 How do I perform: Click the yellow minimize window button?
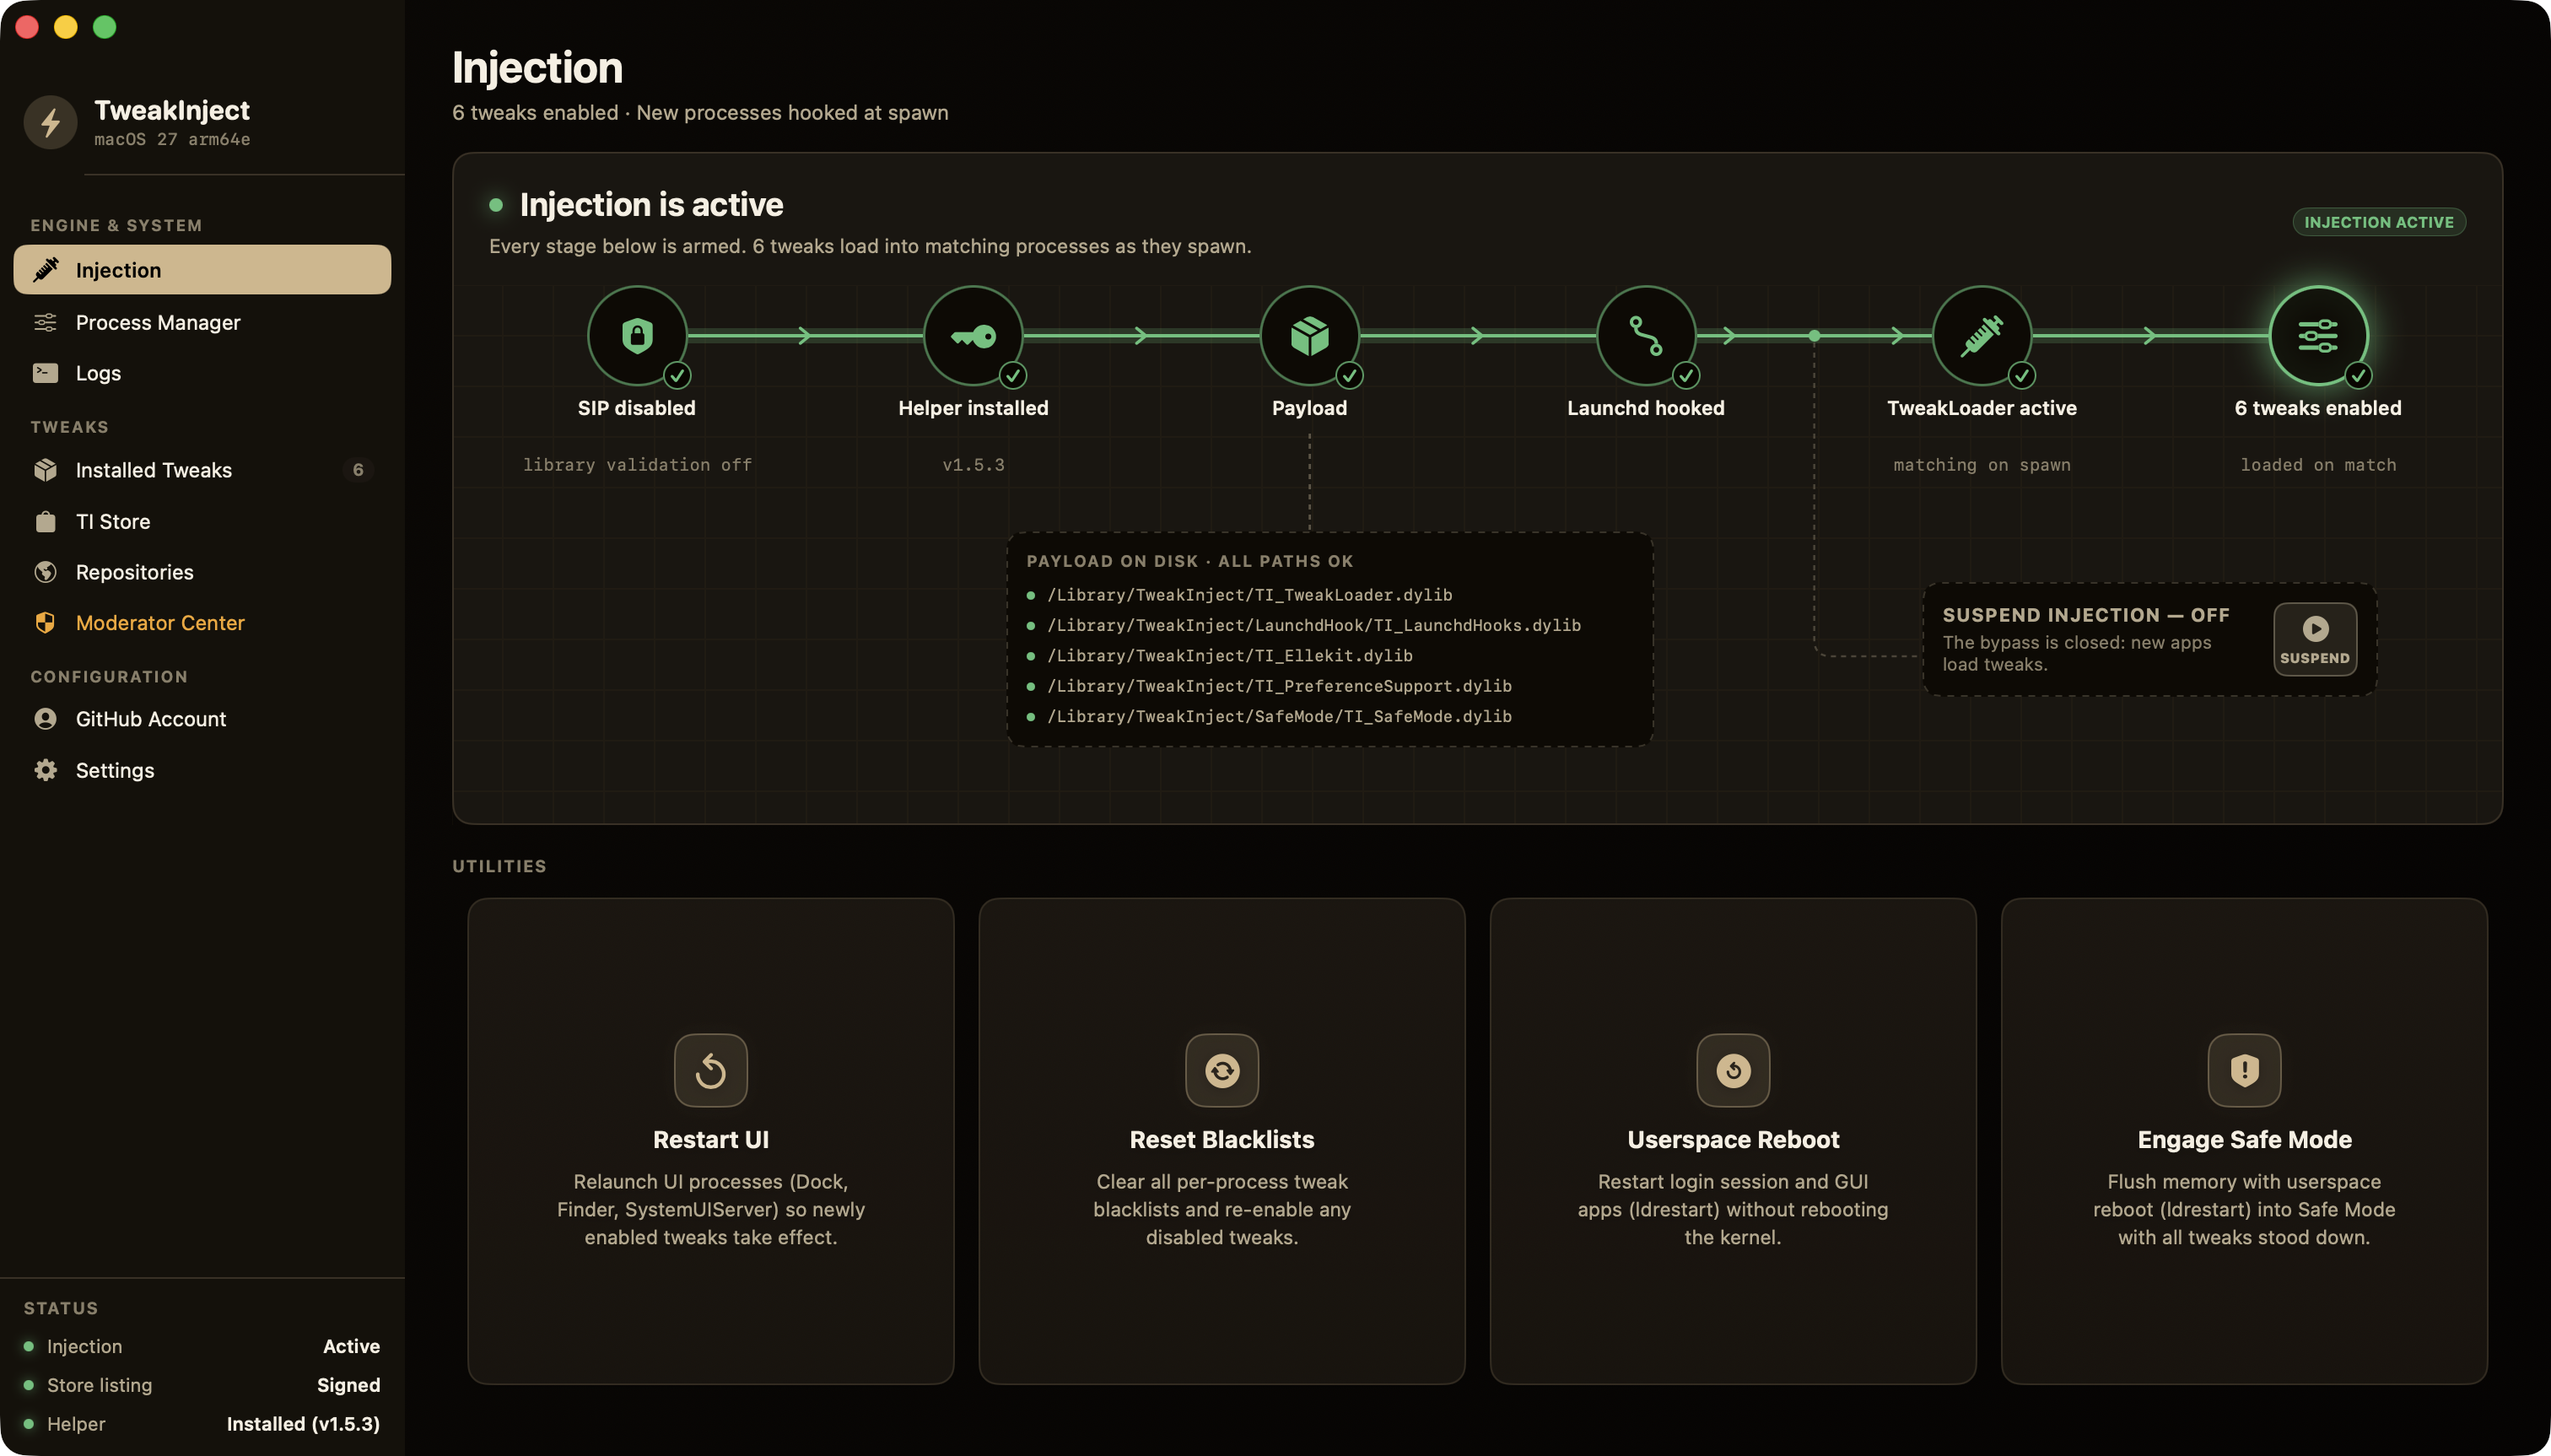tap(66, 27)
